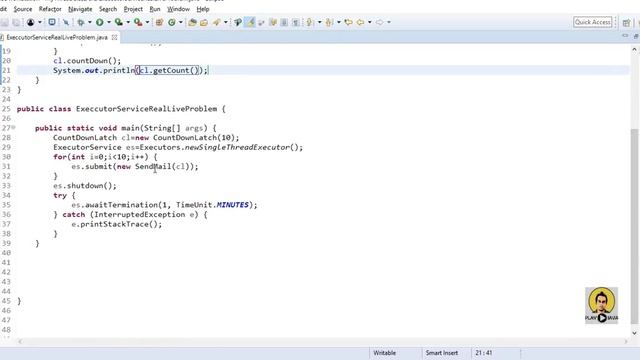Open the Source menu
Viewport: 640px width, 360px height.
[x=23, y=9]
